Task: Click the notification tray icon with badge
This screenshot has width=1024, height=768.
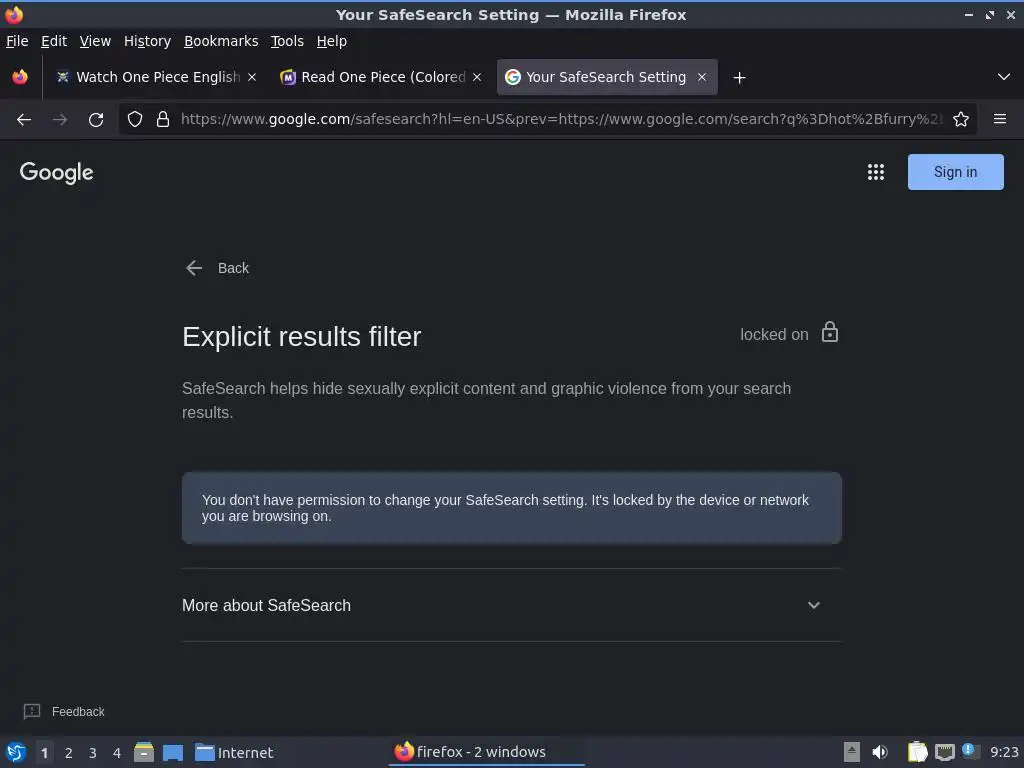Action: [970, 751]
